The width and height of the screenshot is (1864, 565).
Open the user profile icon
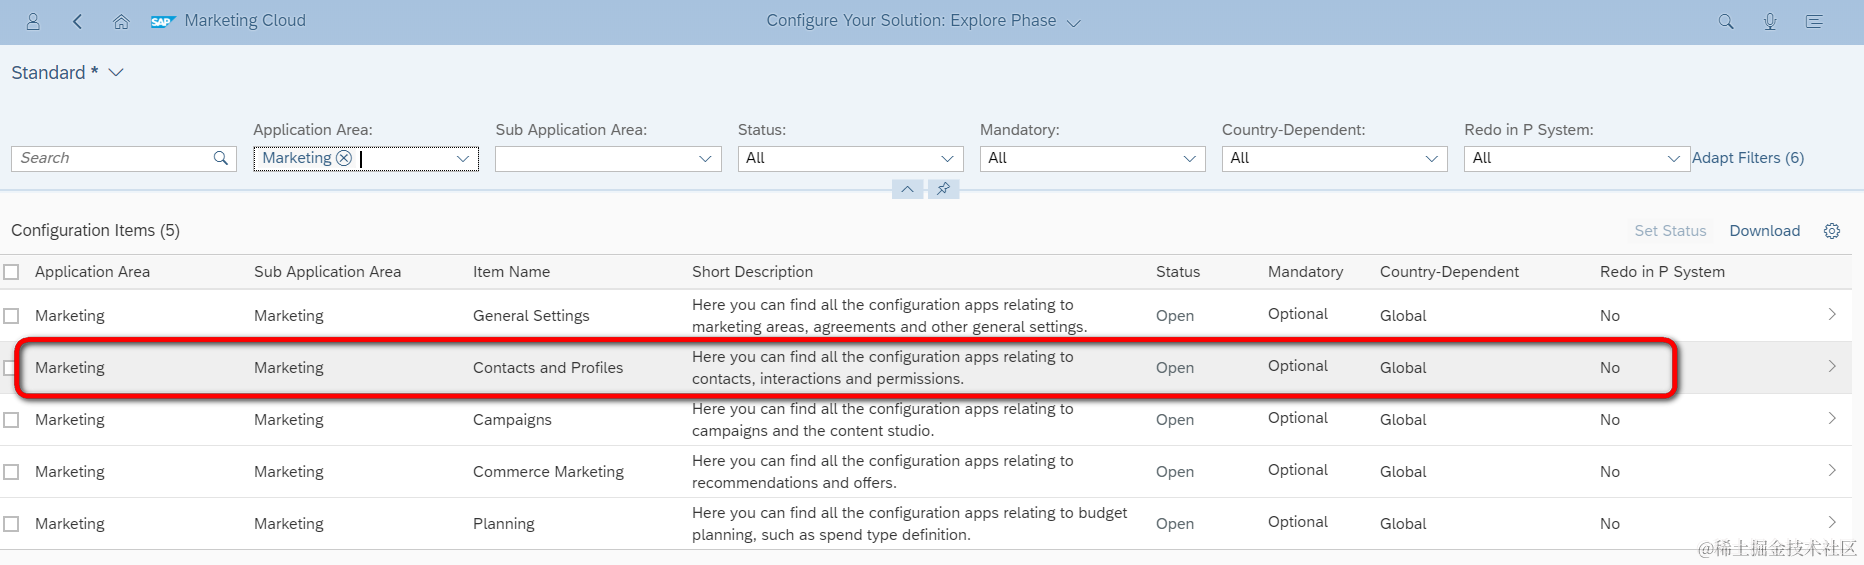[33, 21]
